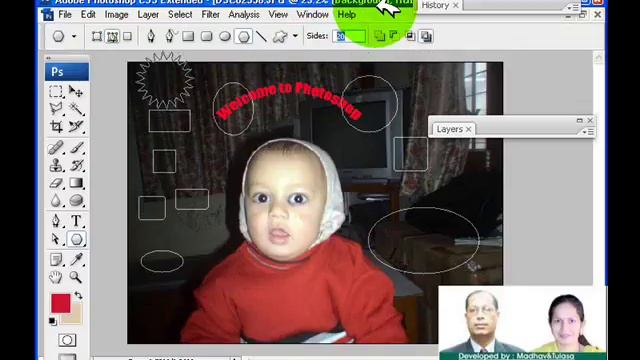The width and height of the screenshot is (640, 360).
Task: Open the Edit menu
Action: (x=88, y=15)
